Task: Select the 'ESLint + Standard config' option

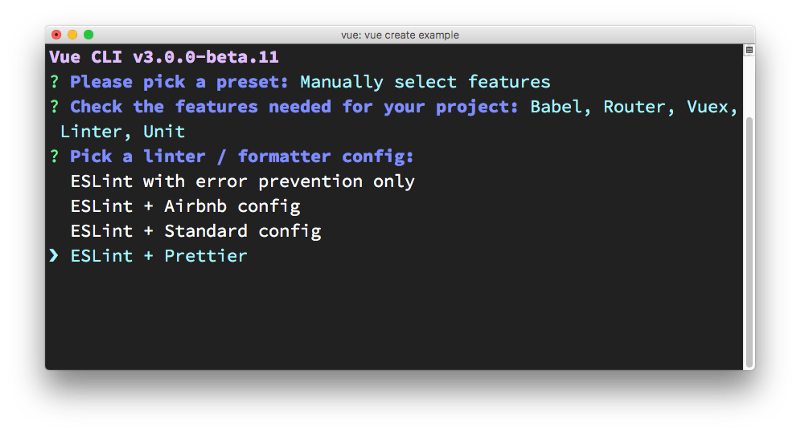Action: (x=195, y=232)
